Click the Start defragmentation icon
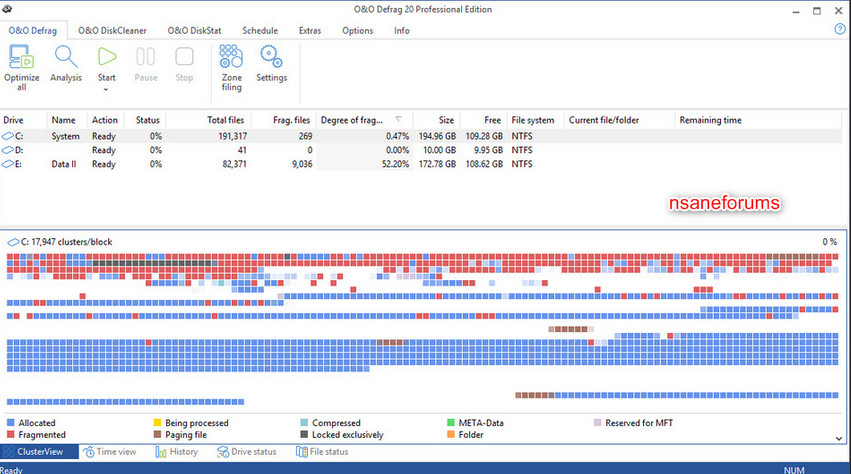This screenshot has height=474, width=851. [x=106, y=56]
